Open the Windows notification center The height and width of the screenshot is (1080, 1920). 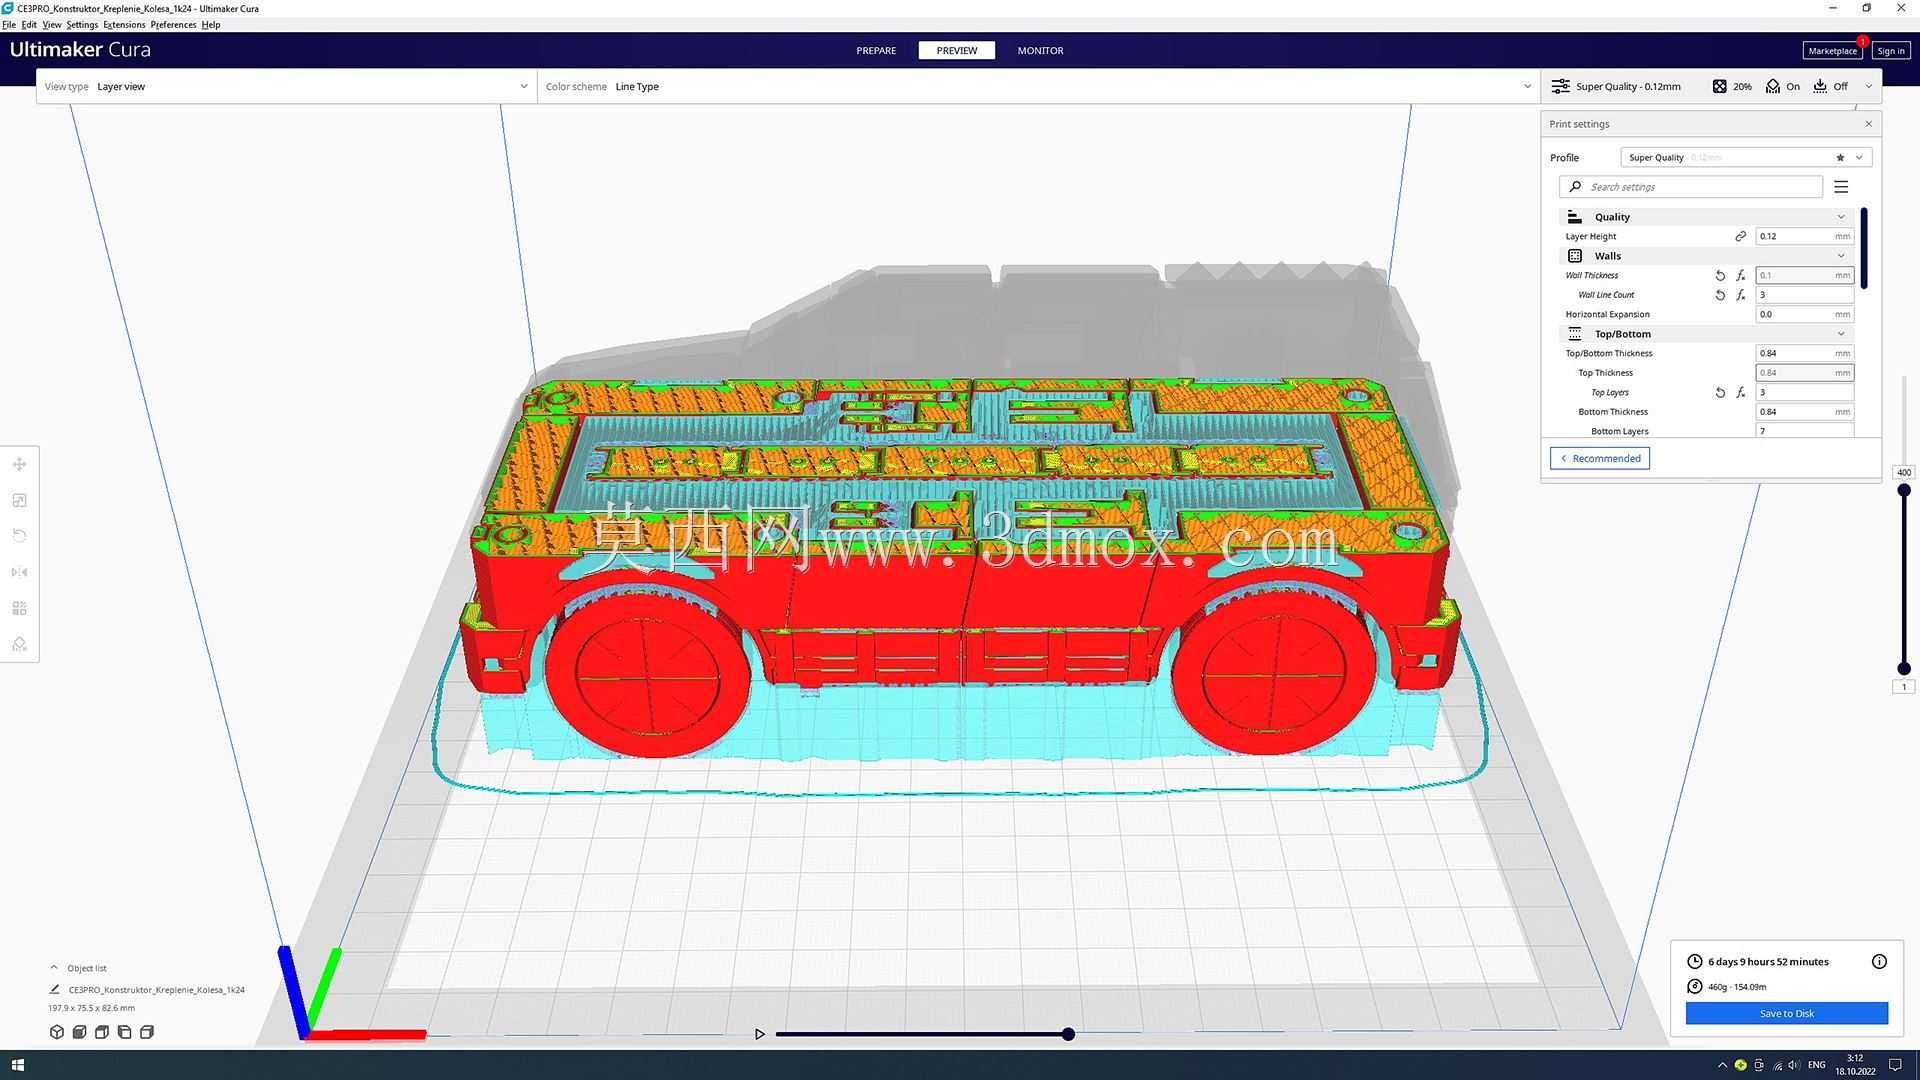click(1895, 1065)
